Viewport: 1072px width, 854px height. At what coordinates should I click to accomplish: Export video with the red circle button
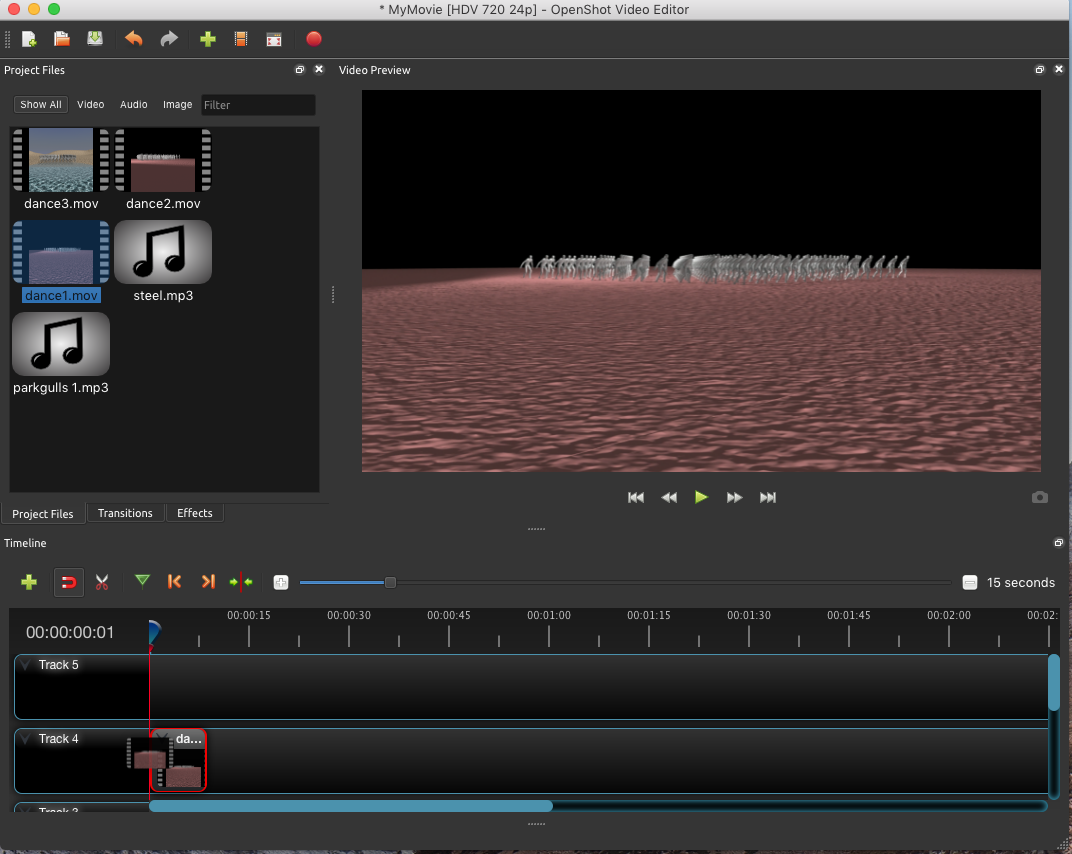314,39
